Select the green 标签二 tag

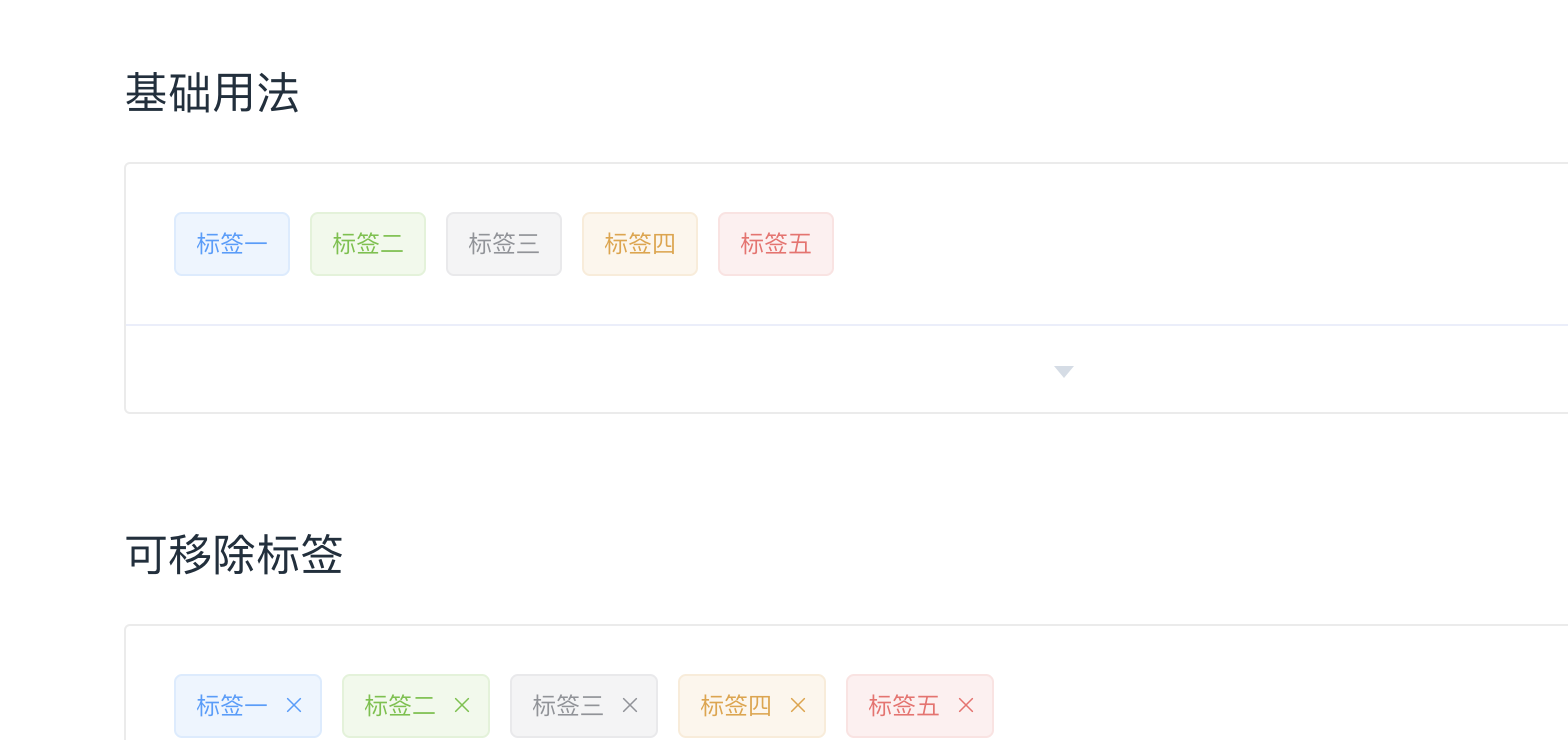368,243
